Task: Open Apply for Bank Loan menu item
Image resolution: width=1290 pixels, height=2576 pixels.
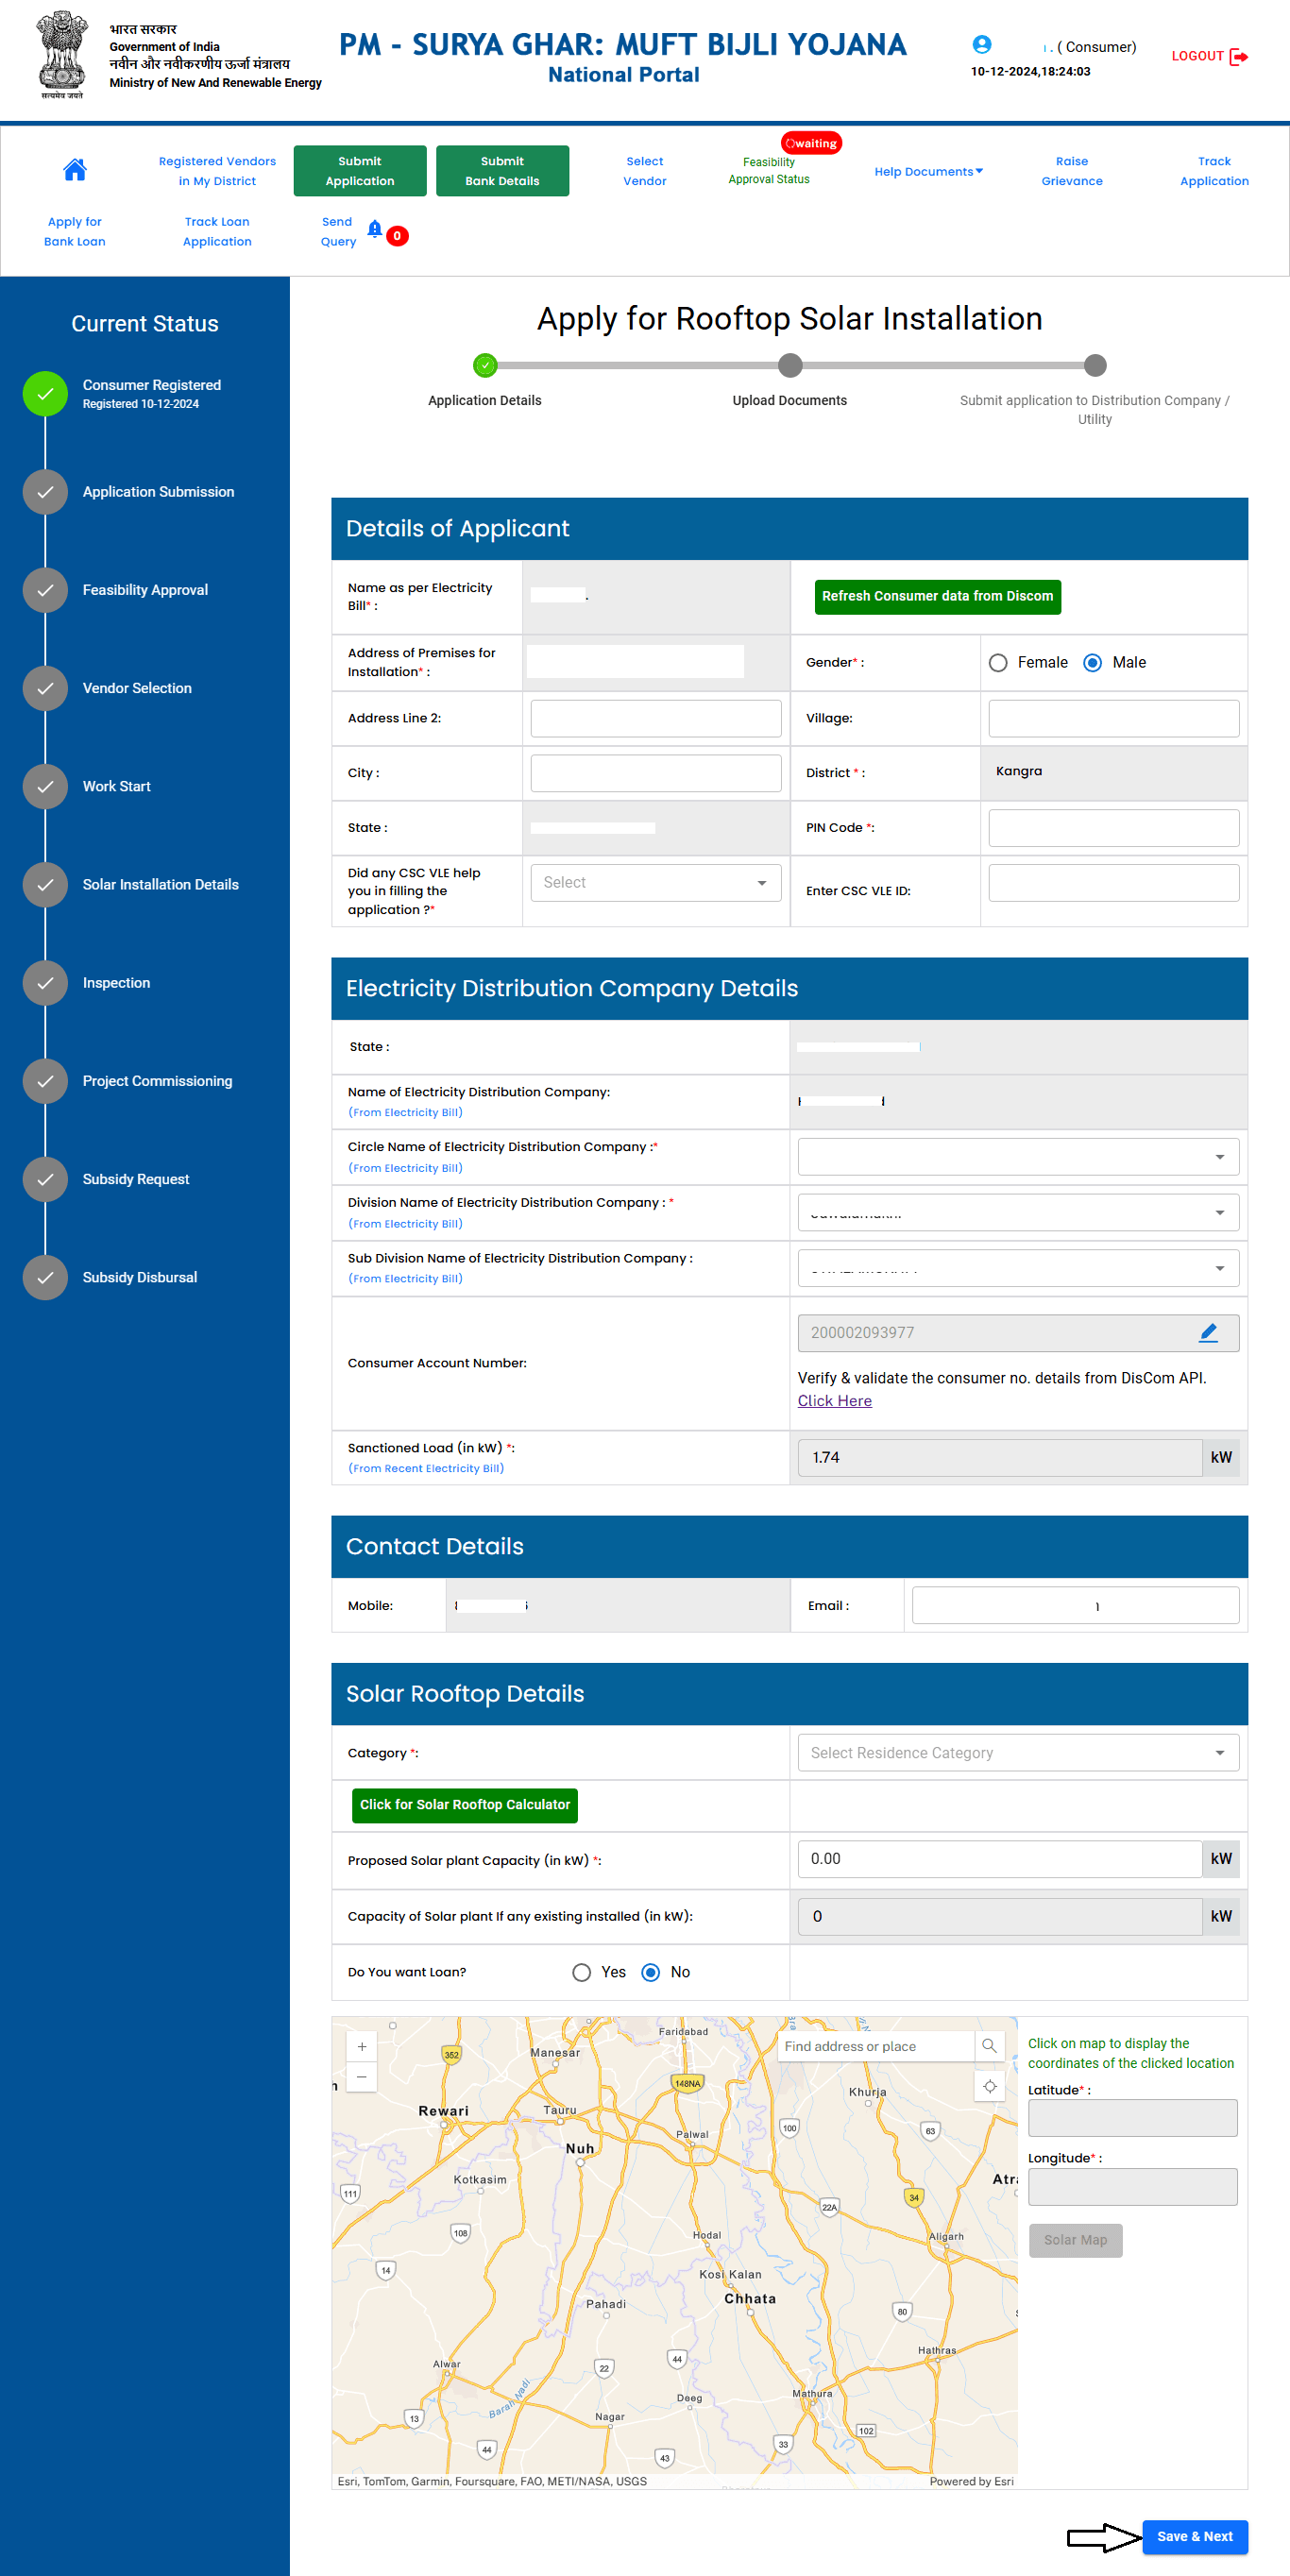Action: [x=75, y=232]
